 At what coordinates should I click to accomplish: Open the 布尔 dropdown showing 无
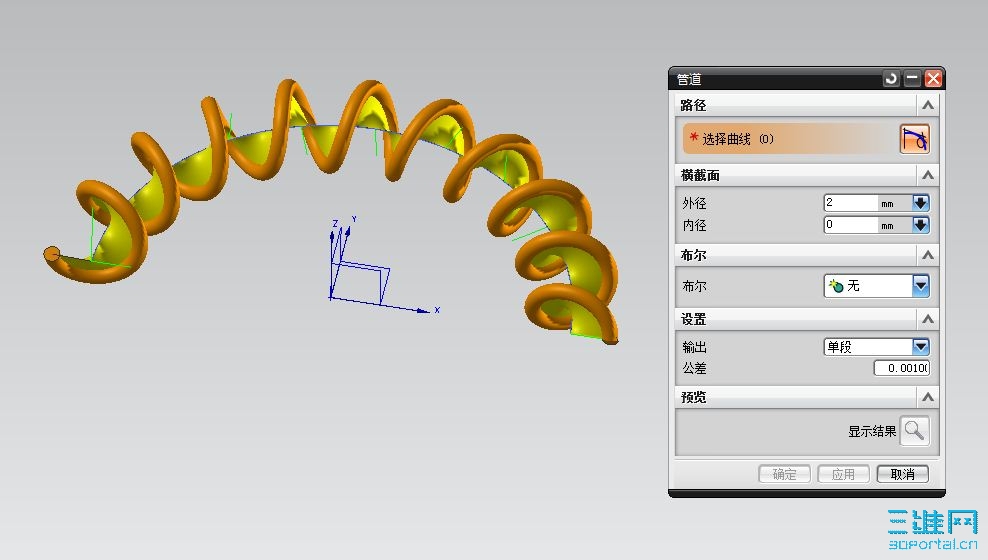876,286
